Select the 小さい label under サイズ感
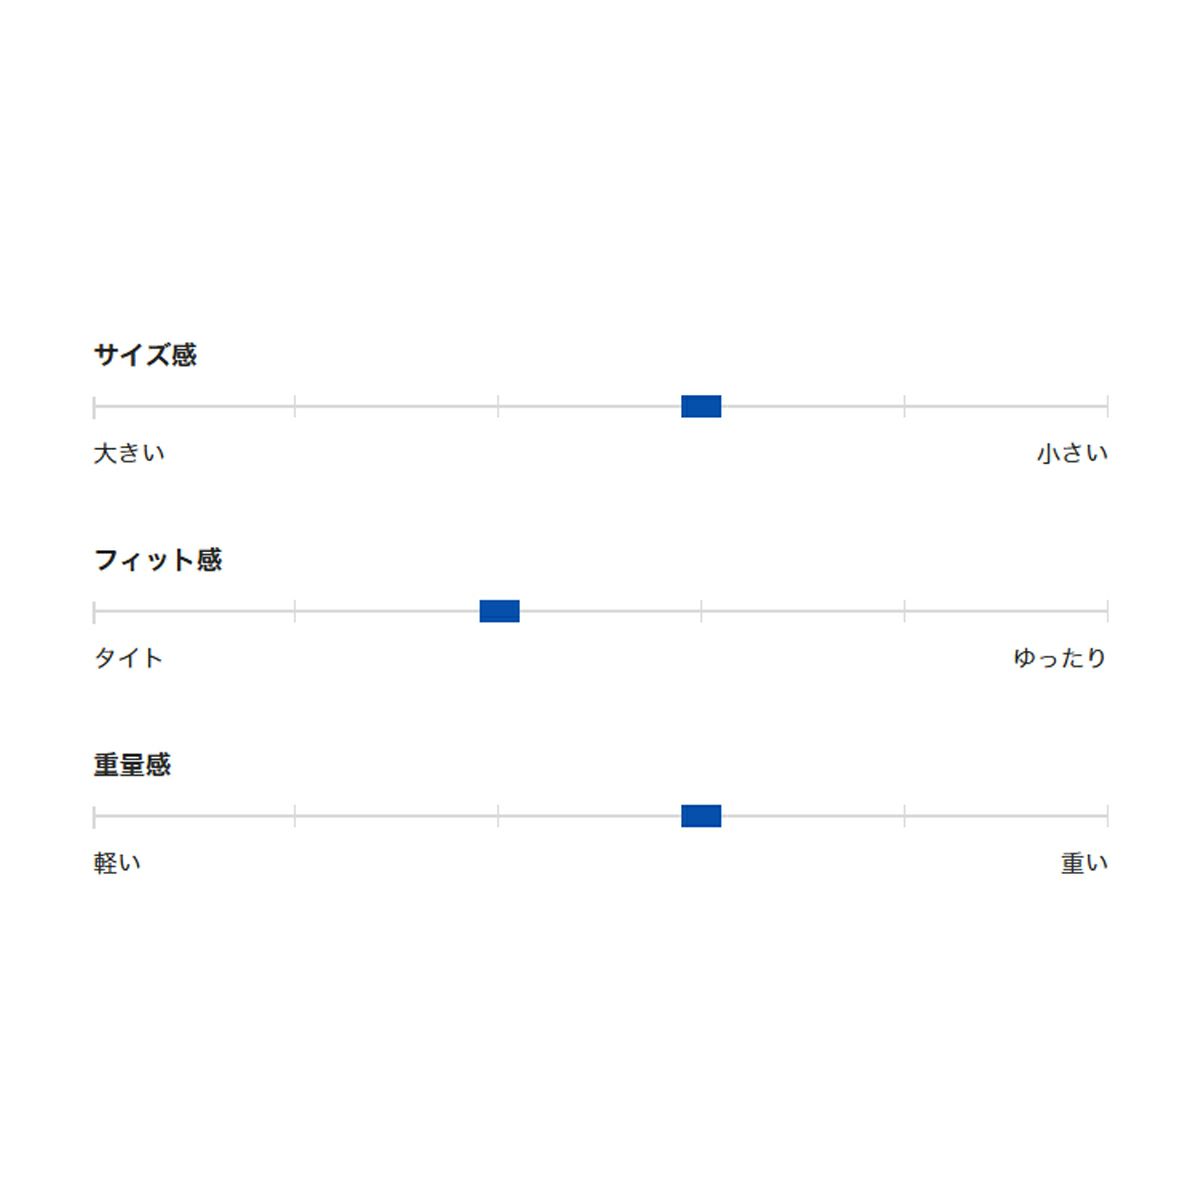1200x1200 pixels. [x=1072, y=454]
